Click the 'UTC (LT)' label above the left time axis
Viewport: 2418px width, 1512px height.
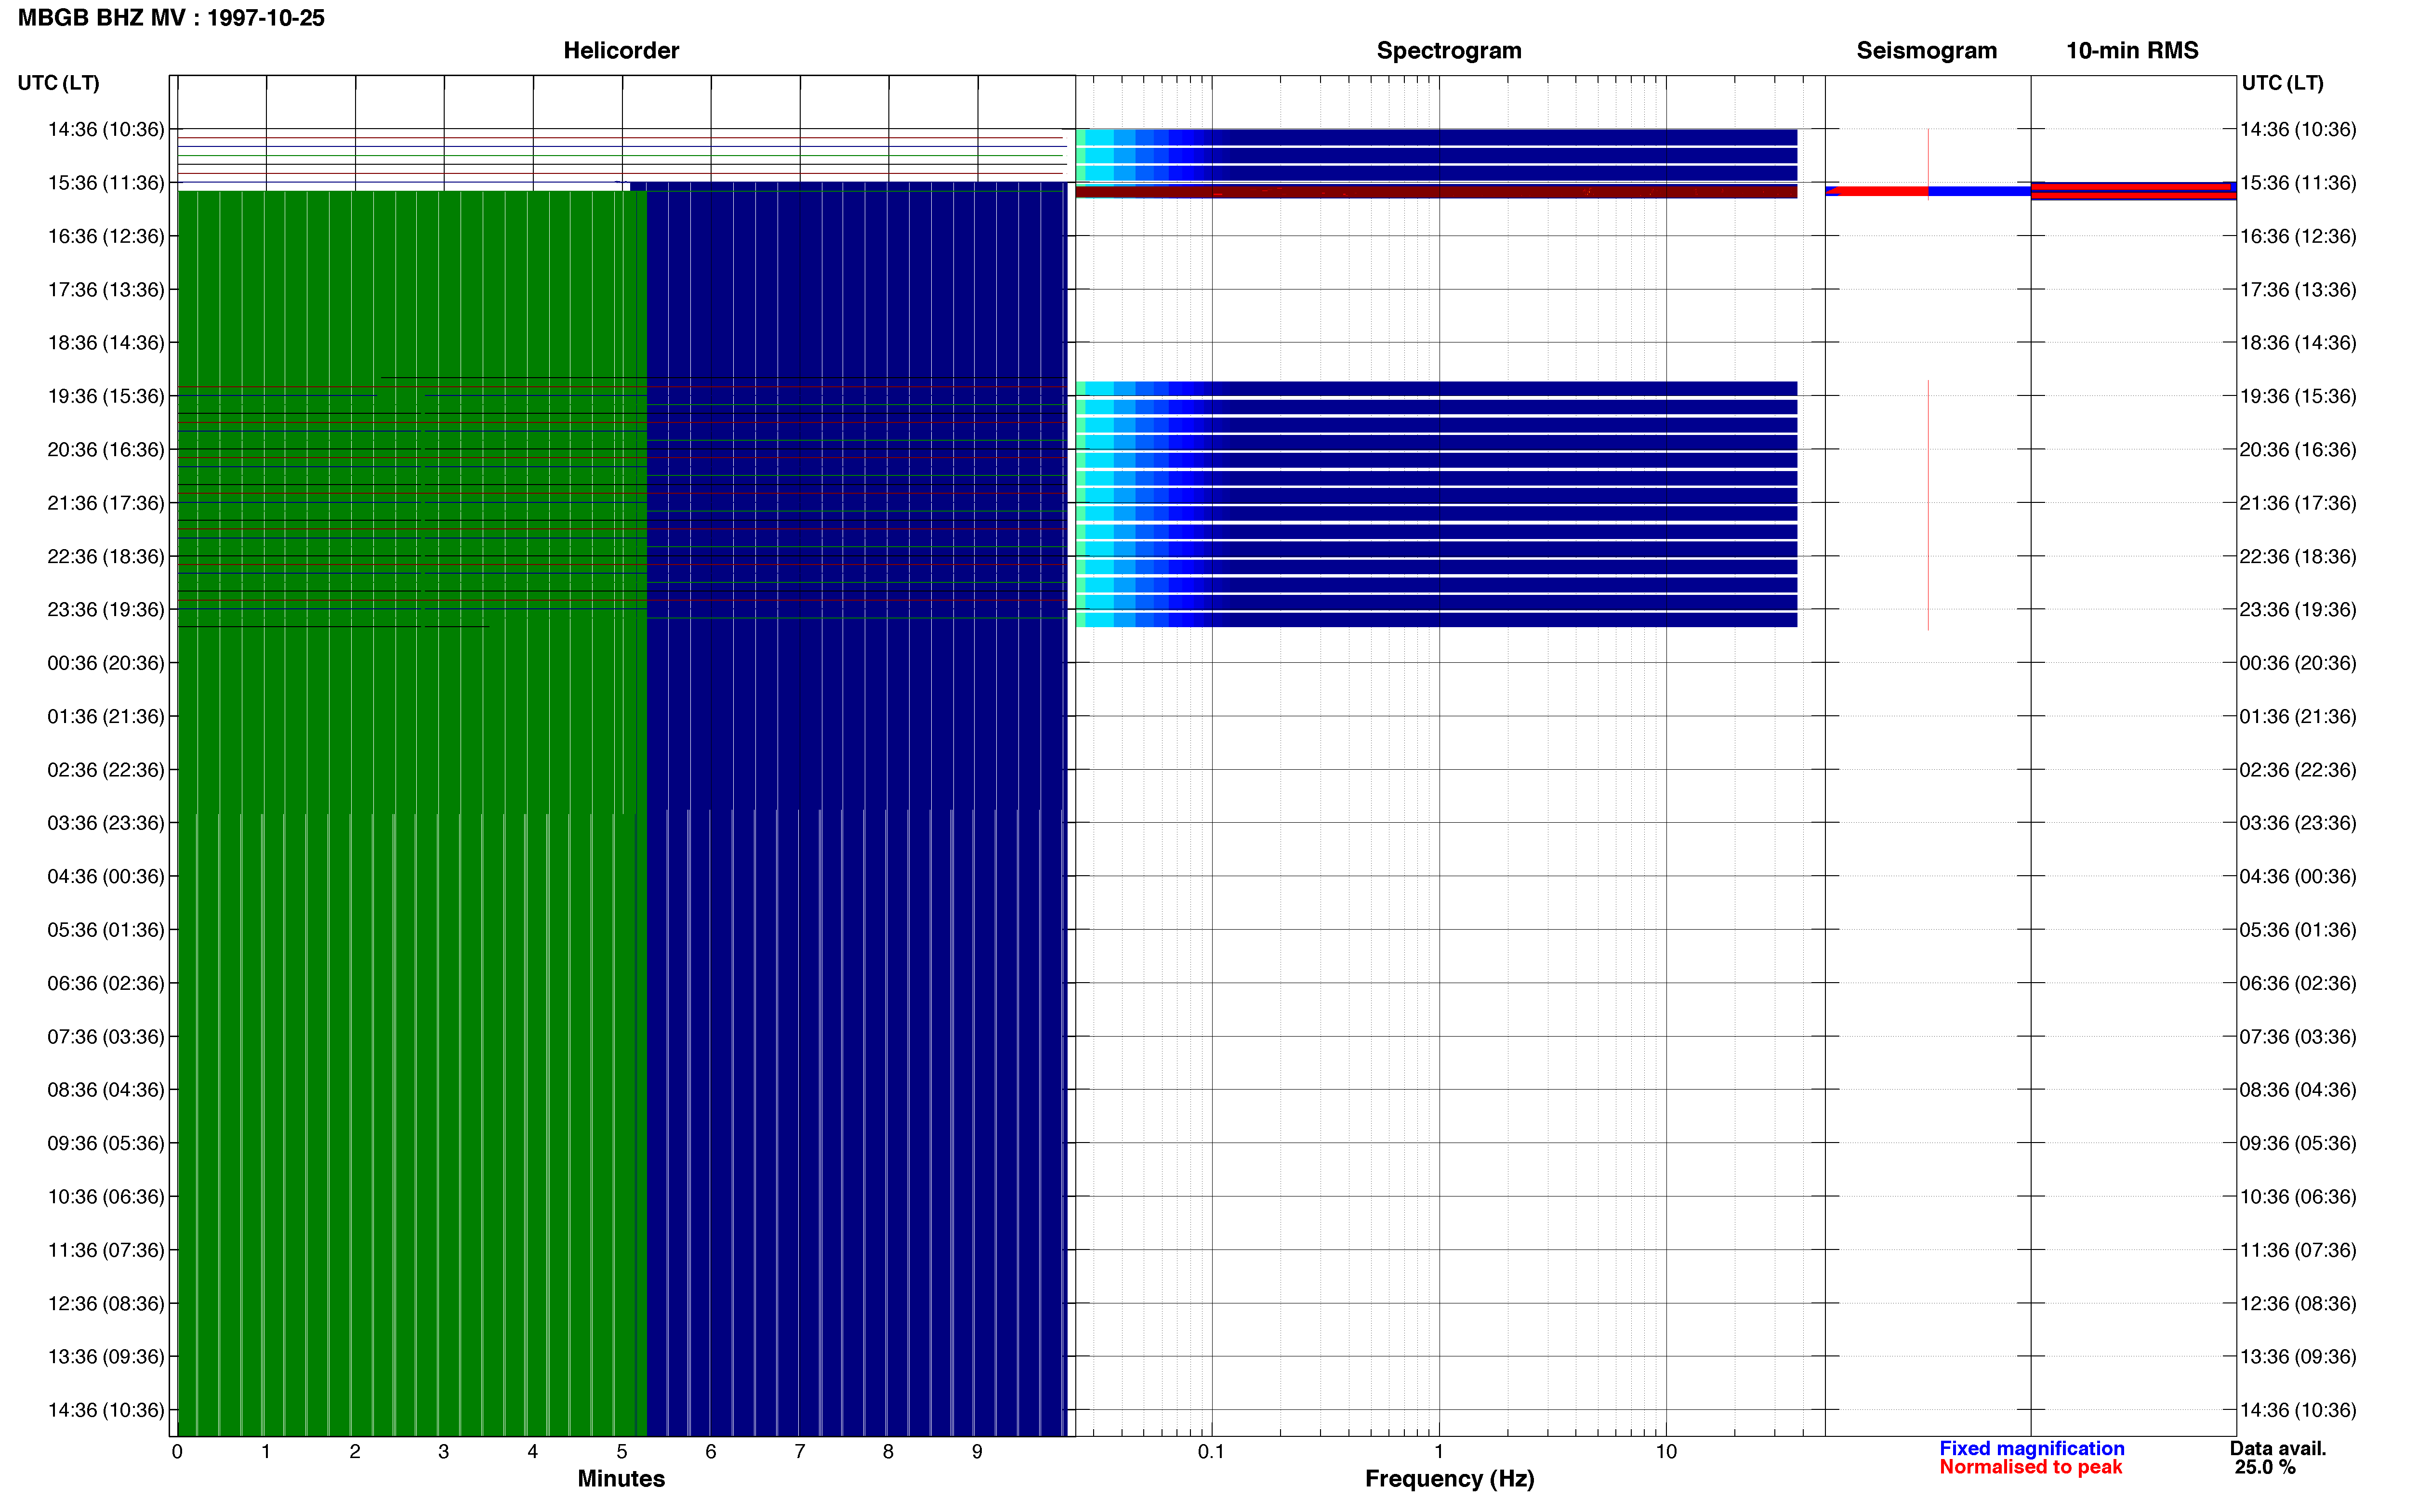(x=59, y=83)
